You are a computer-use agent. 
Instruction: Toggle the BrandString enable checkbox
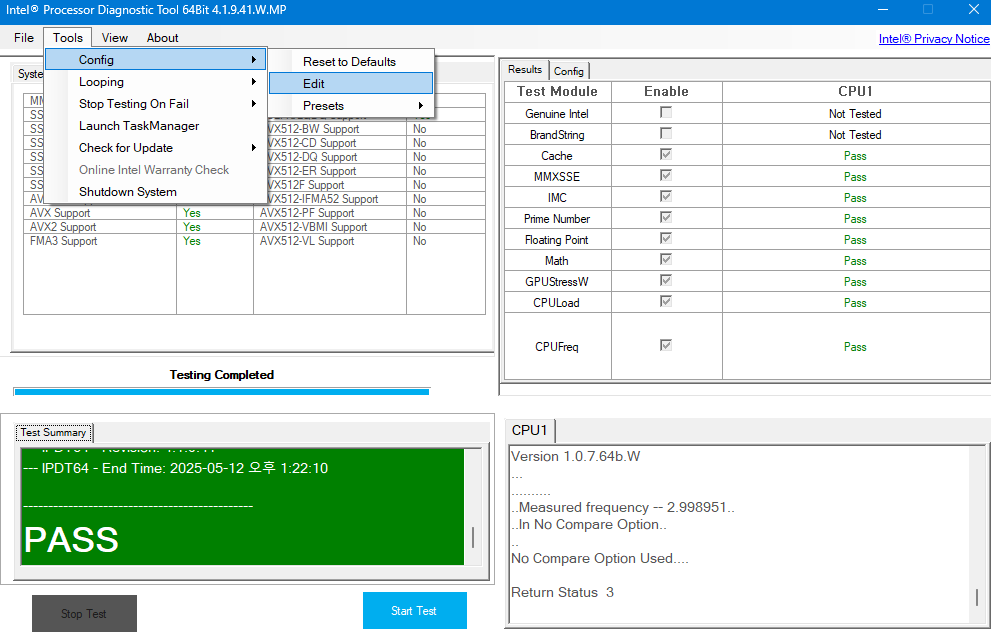pyautogui.click(x=666, y=133)
